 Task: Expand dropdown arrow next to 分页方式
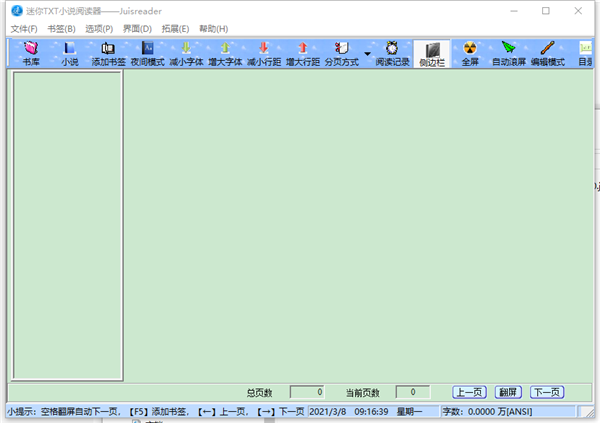tap(367, 54)
